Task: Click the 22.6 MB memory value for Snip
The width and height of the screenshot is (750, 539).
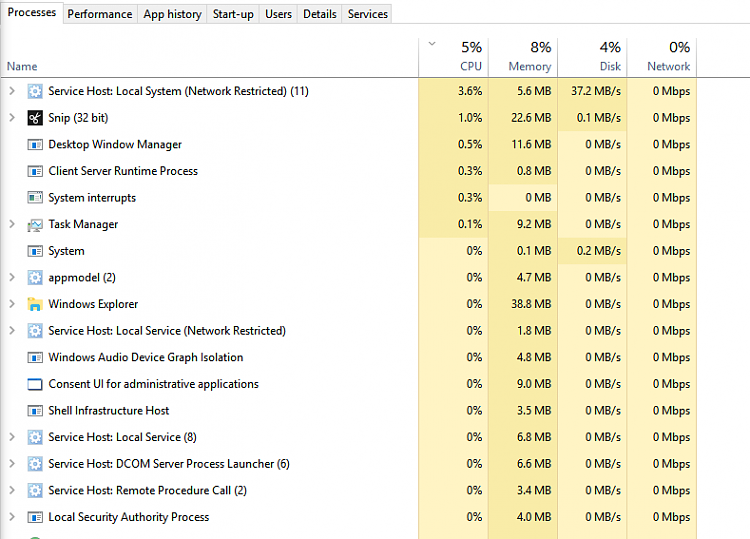Action: (531, 118)
